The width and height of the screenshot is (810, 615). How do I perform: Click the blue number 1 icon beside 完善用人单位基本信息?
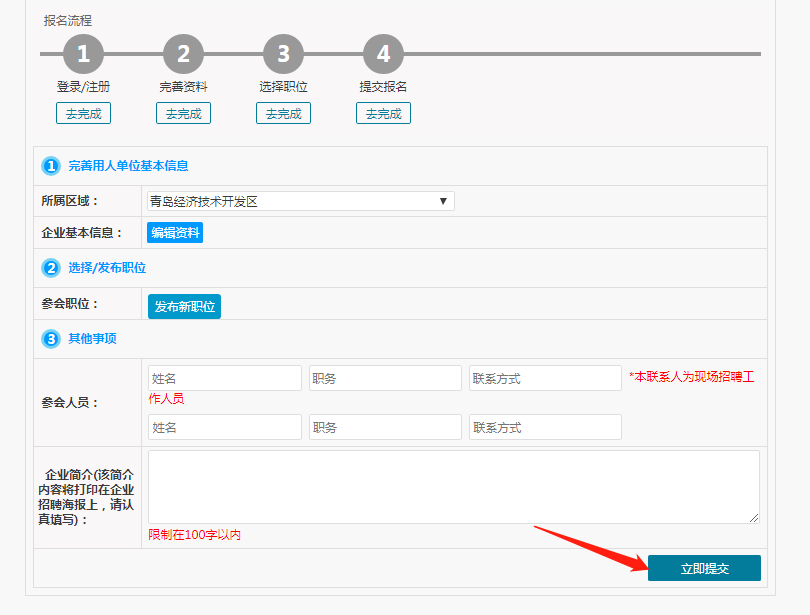click(51, 166)
